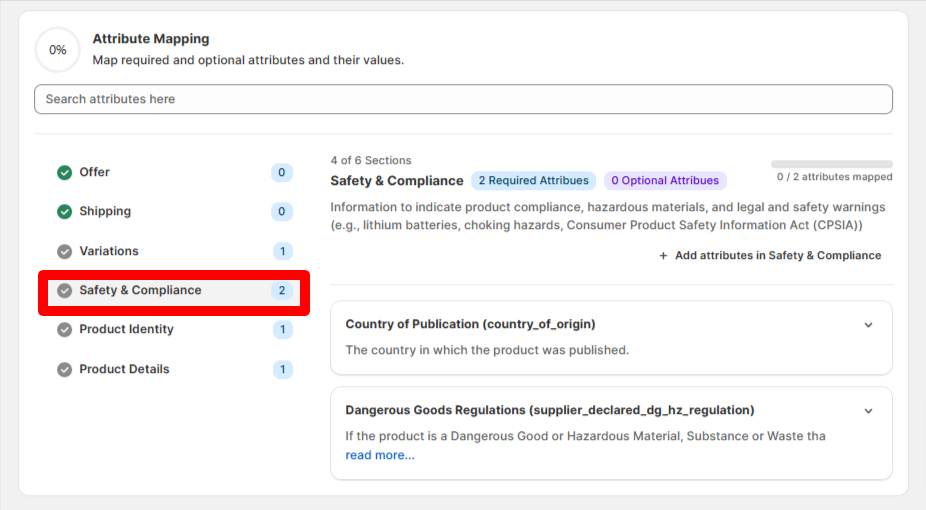
Task: Click the Safety & Compliance section heading
Action: [397, 181]
